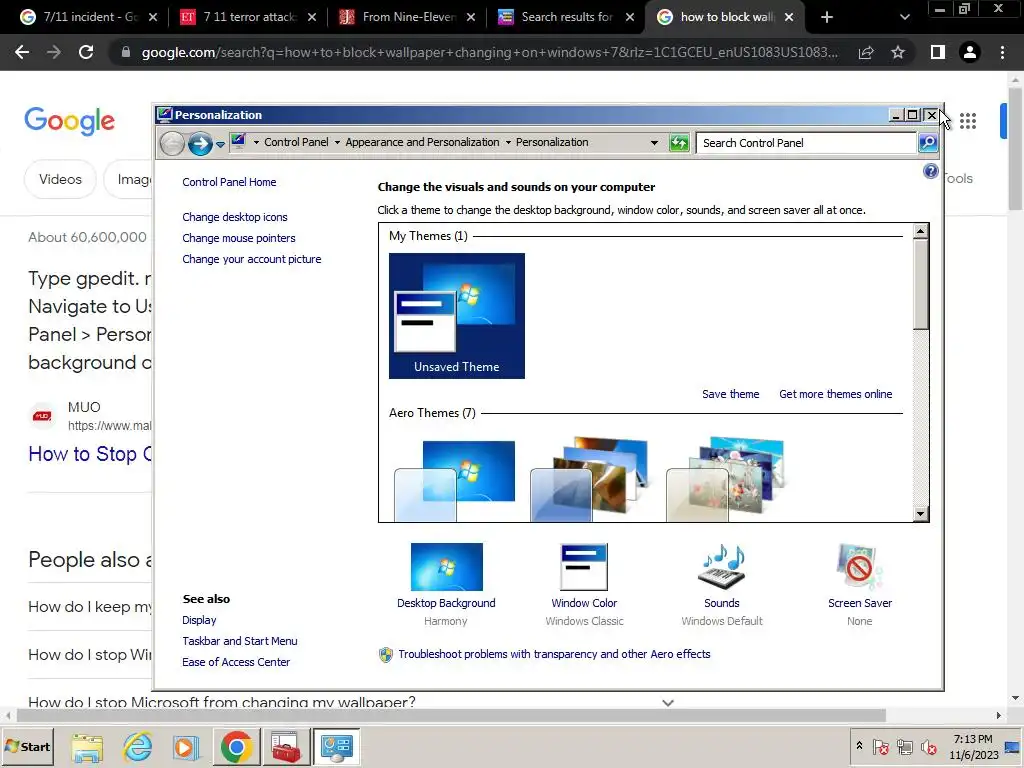Click the share page icon in Chrome
The image size is (1024, 768).
866,52
